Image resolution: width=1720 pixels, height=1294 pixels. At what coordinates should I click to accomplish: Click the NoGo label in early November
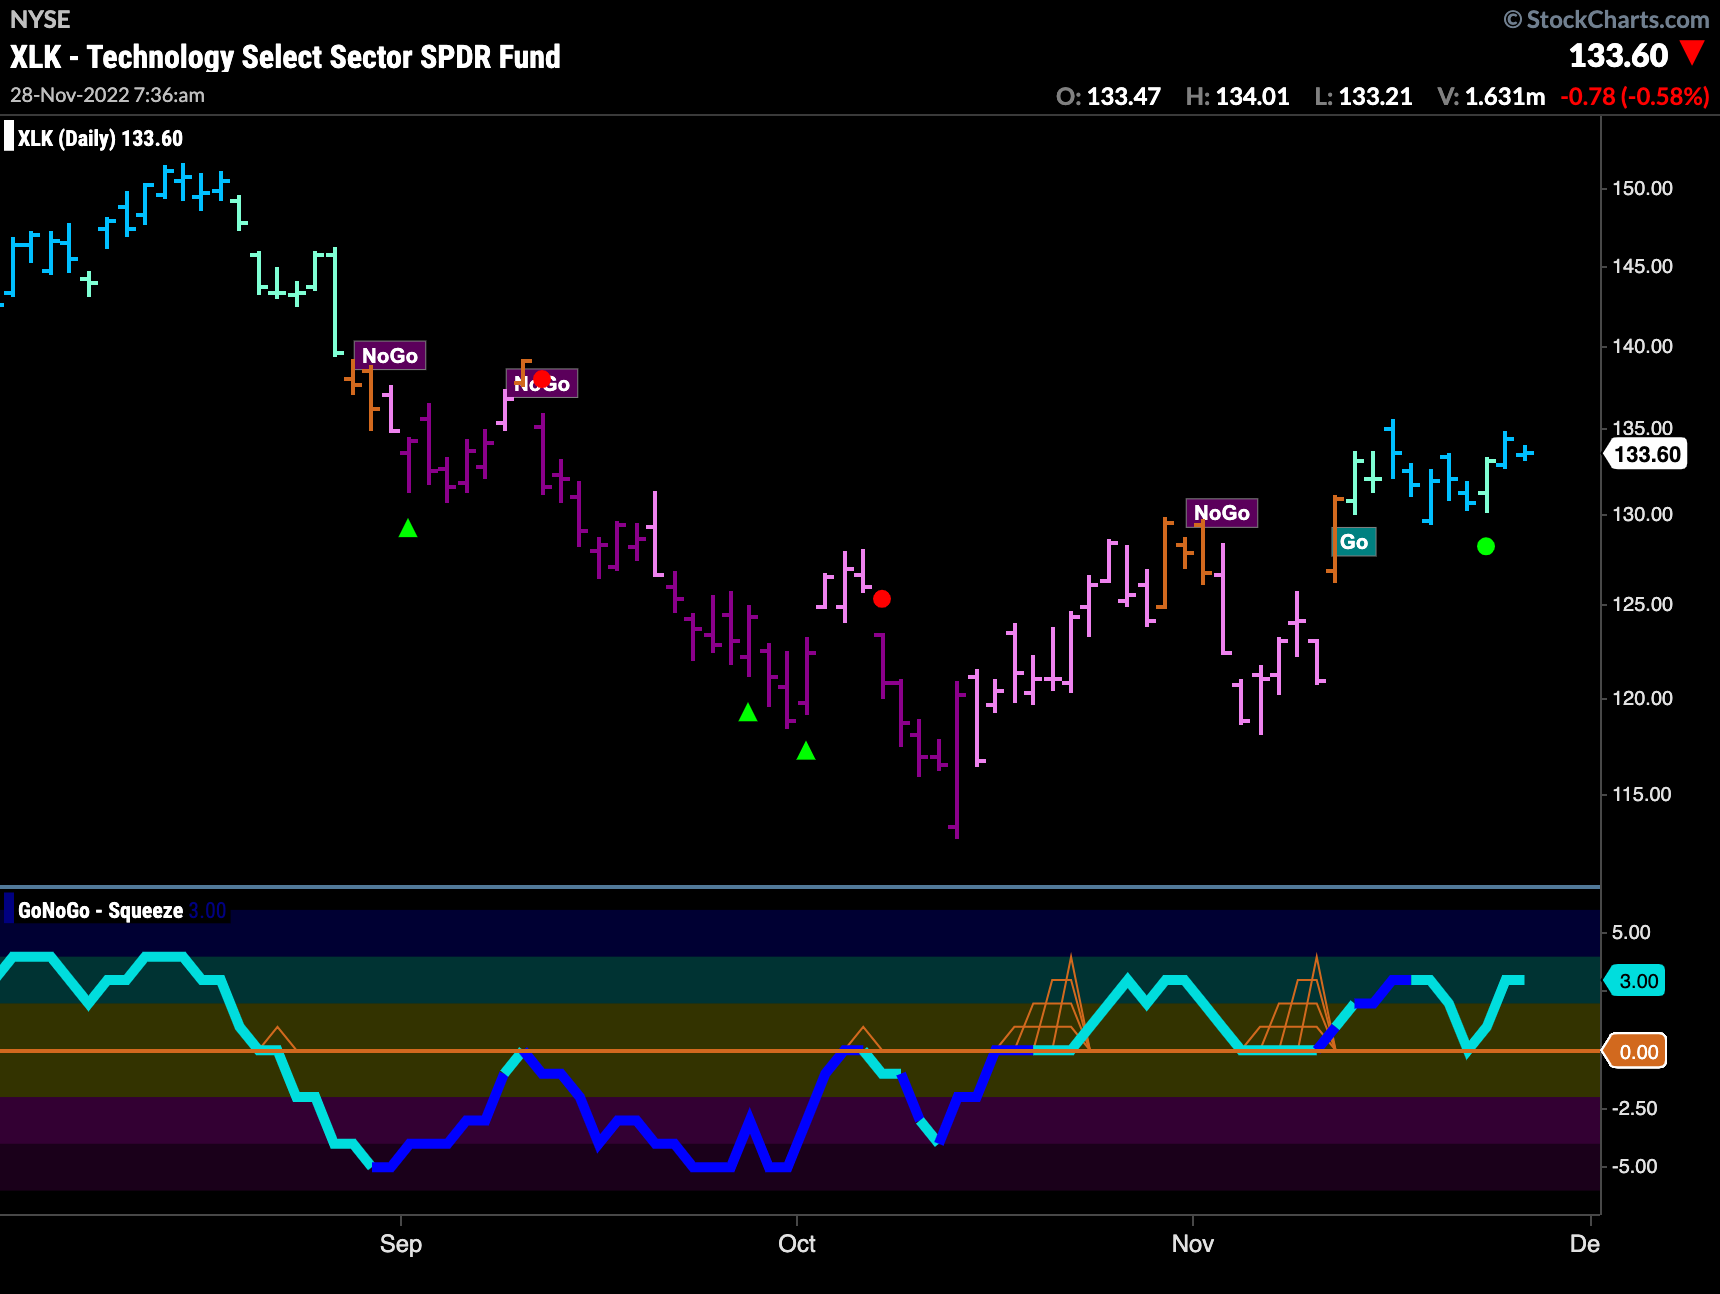pyautogui.click(x=1221, y=513)
